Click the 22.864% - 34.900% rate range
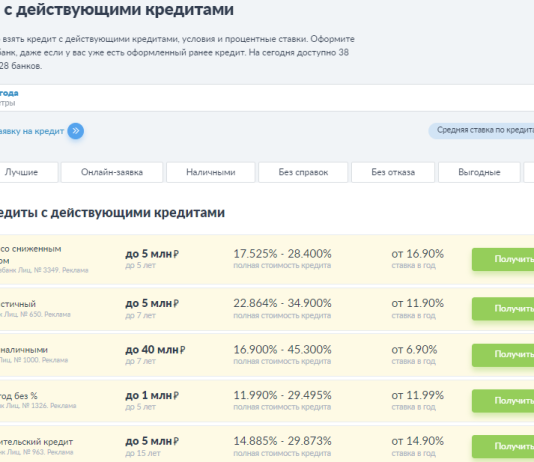 tap(282, 303)
